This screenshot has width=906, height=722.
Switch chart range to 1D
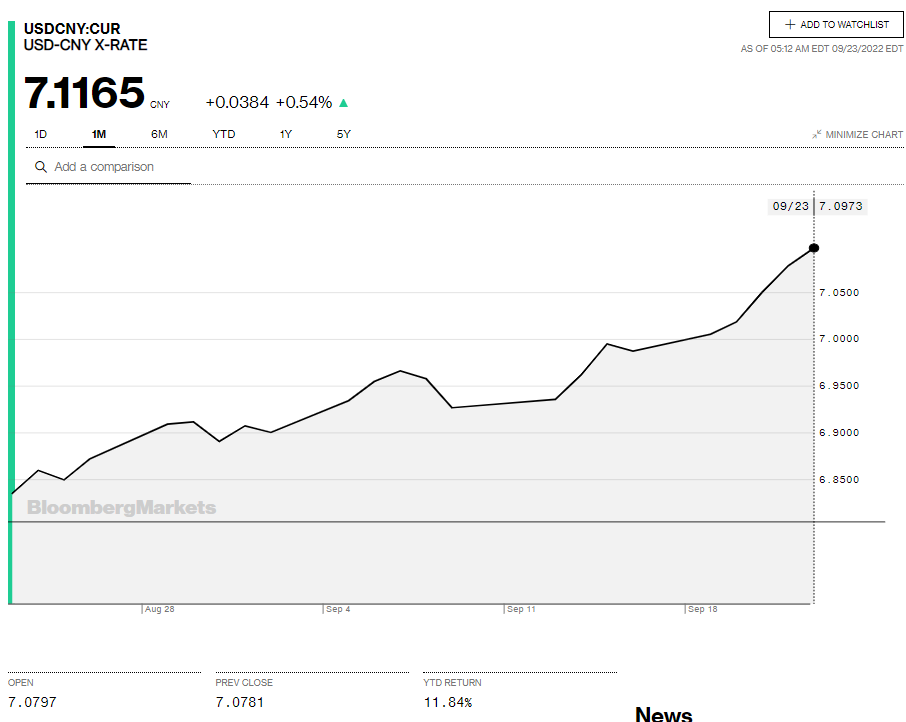[x=41, y=134]
